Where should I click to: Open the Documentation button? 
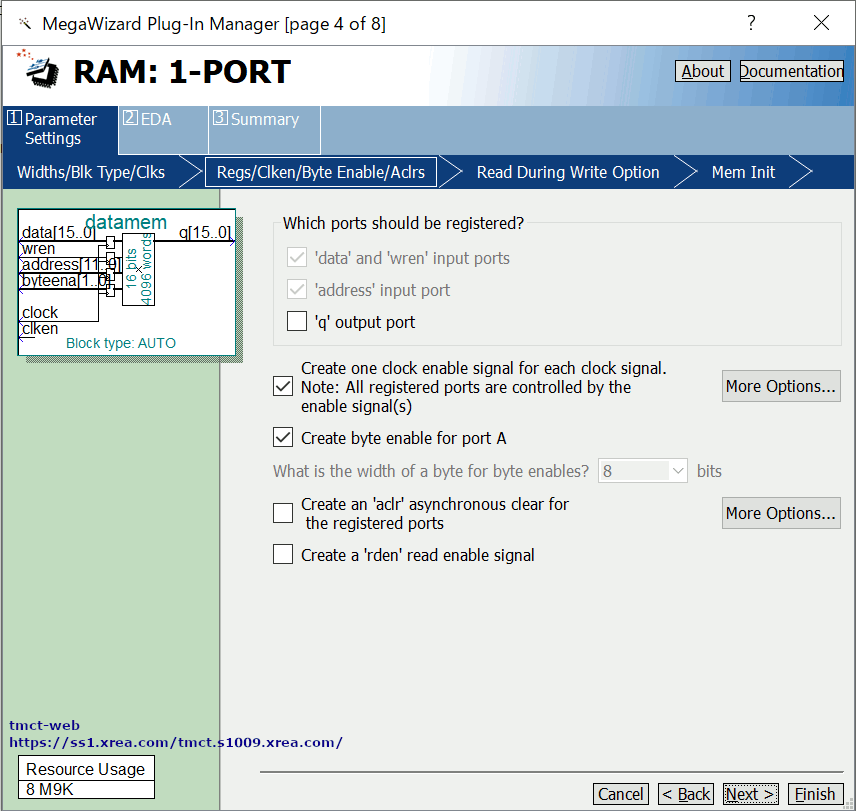coord(792,71)
